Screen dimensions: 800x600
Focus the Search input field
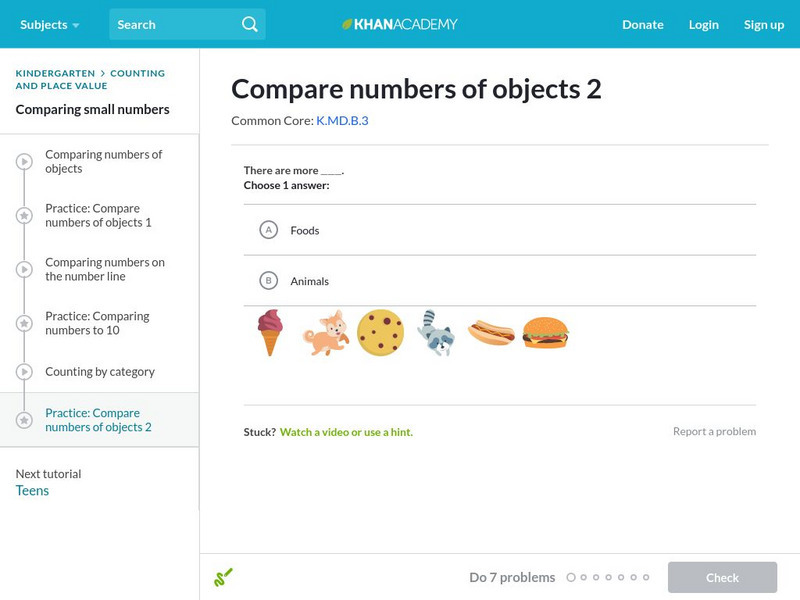click(x=172, y=24)
